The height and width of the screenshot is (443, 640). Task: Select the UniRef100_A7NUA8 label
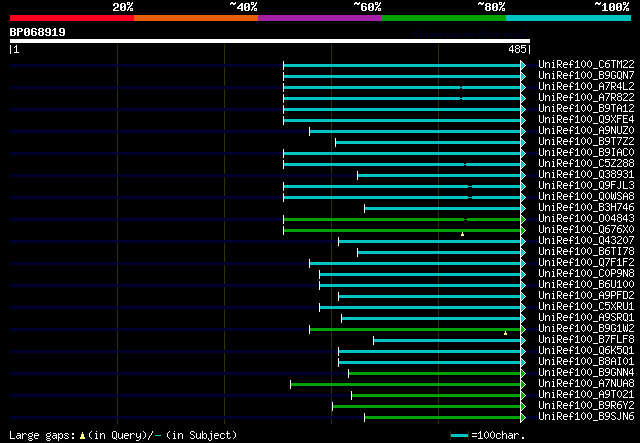tap(586, 384)
